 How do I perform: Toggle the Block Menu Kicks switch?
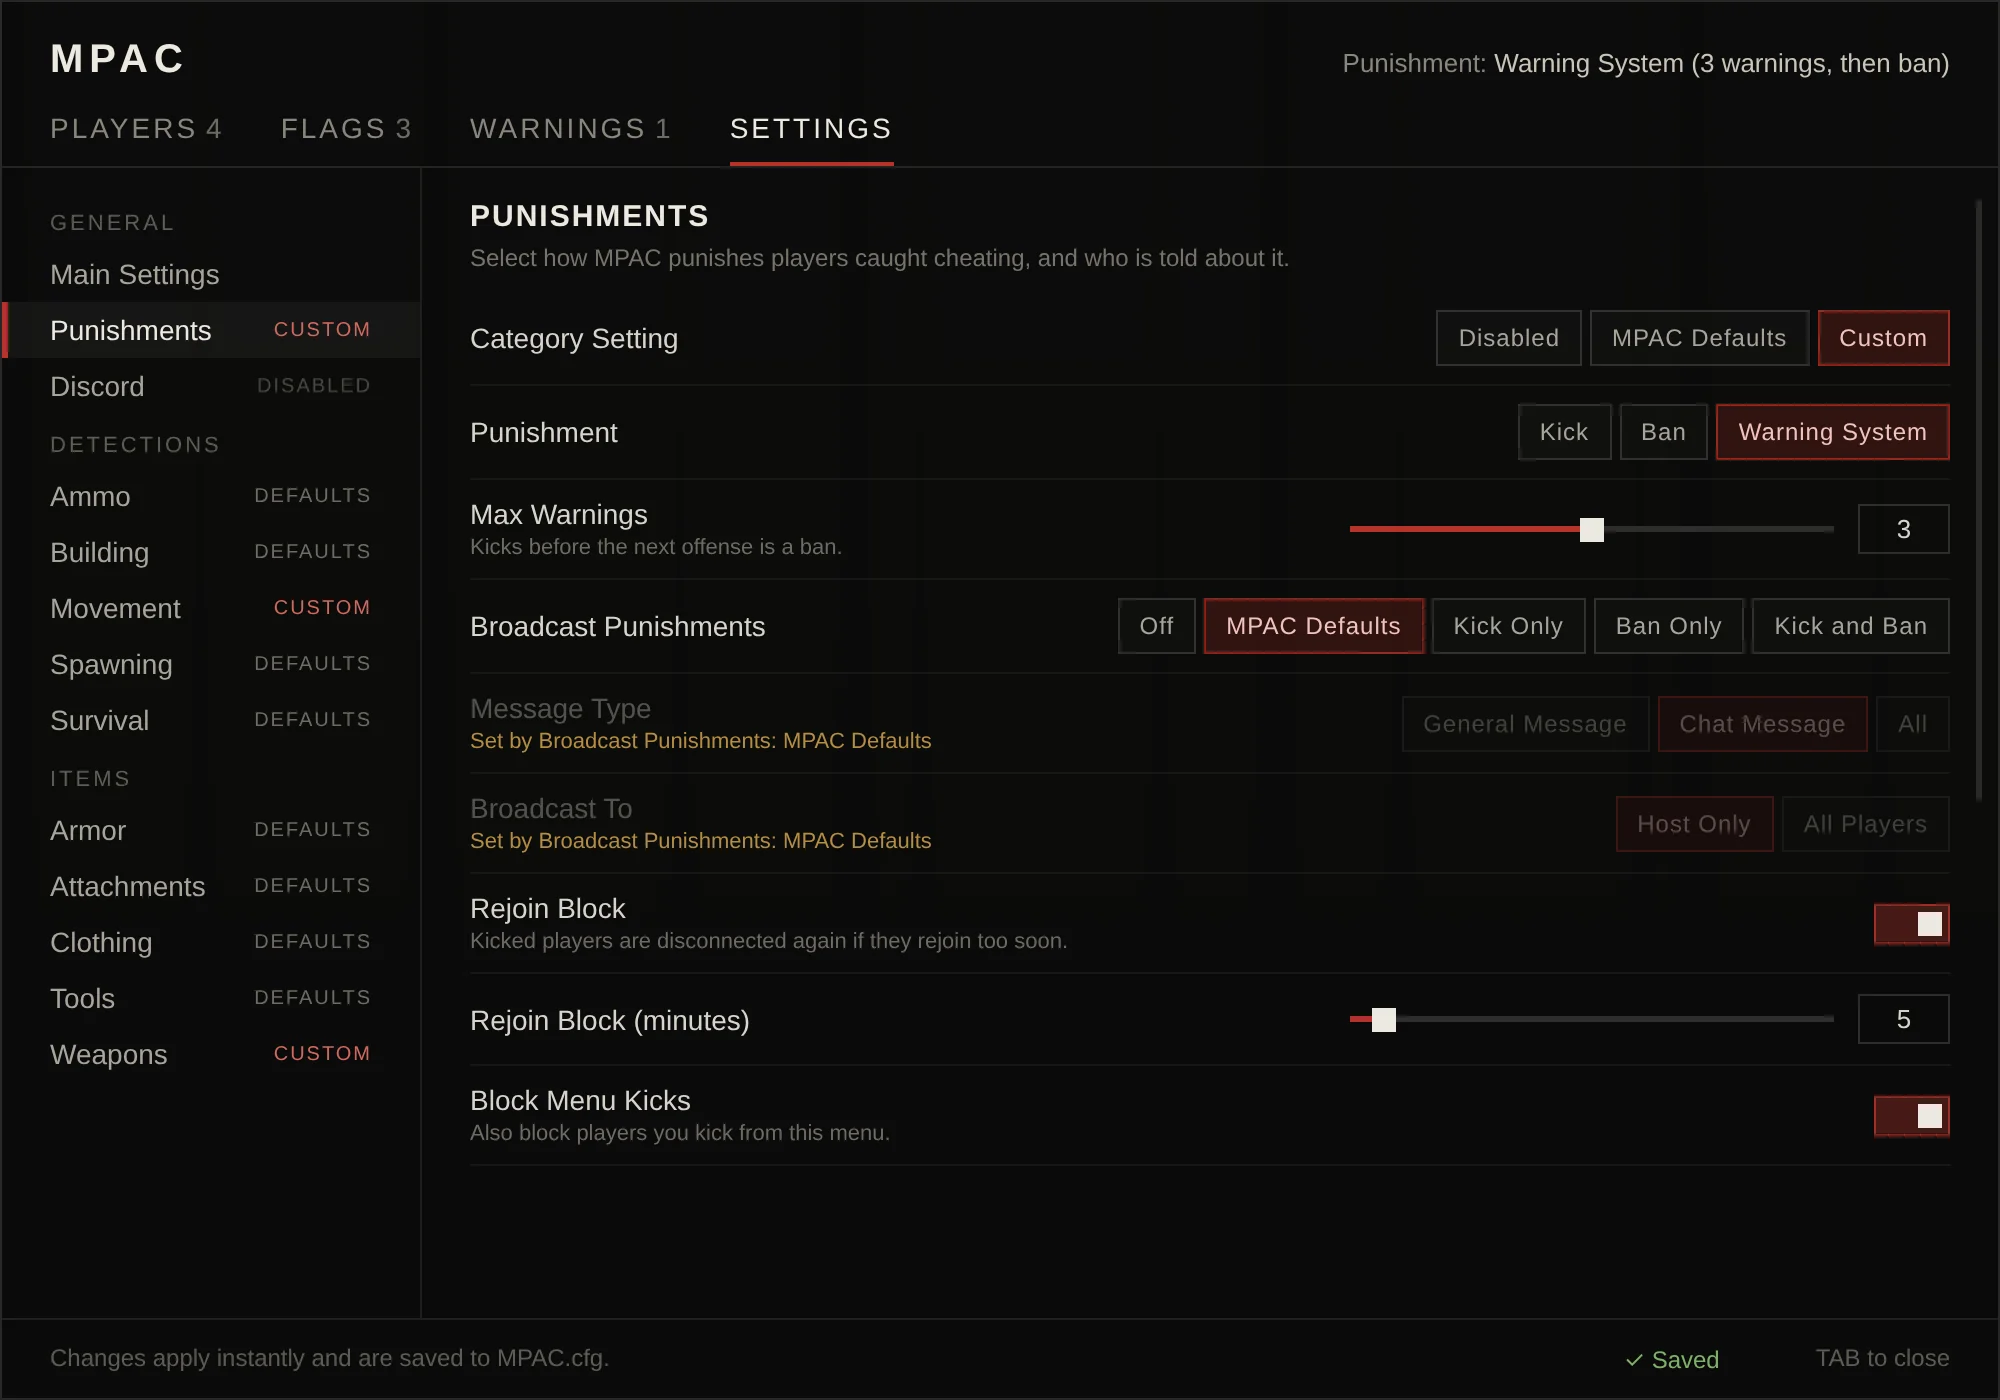pyautogui.click(x=1911, y=1116)
